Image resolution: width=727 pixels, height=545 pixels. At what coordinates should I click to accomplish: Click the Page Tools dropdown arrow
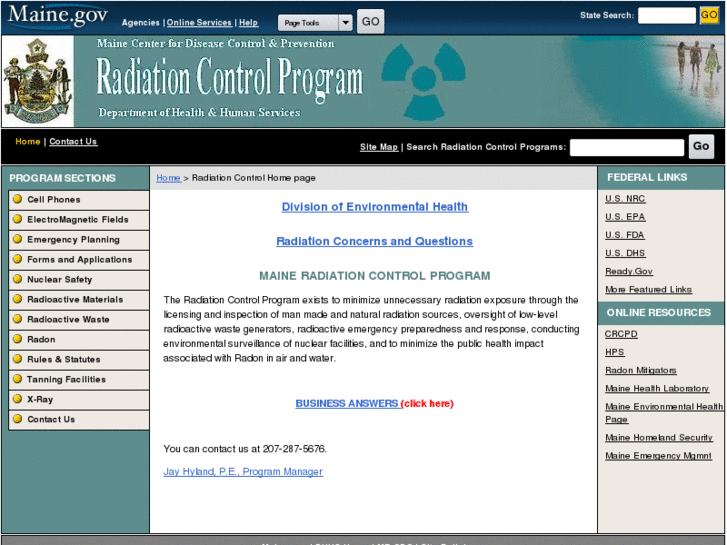point(345,23)
